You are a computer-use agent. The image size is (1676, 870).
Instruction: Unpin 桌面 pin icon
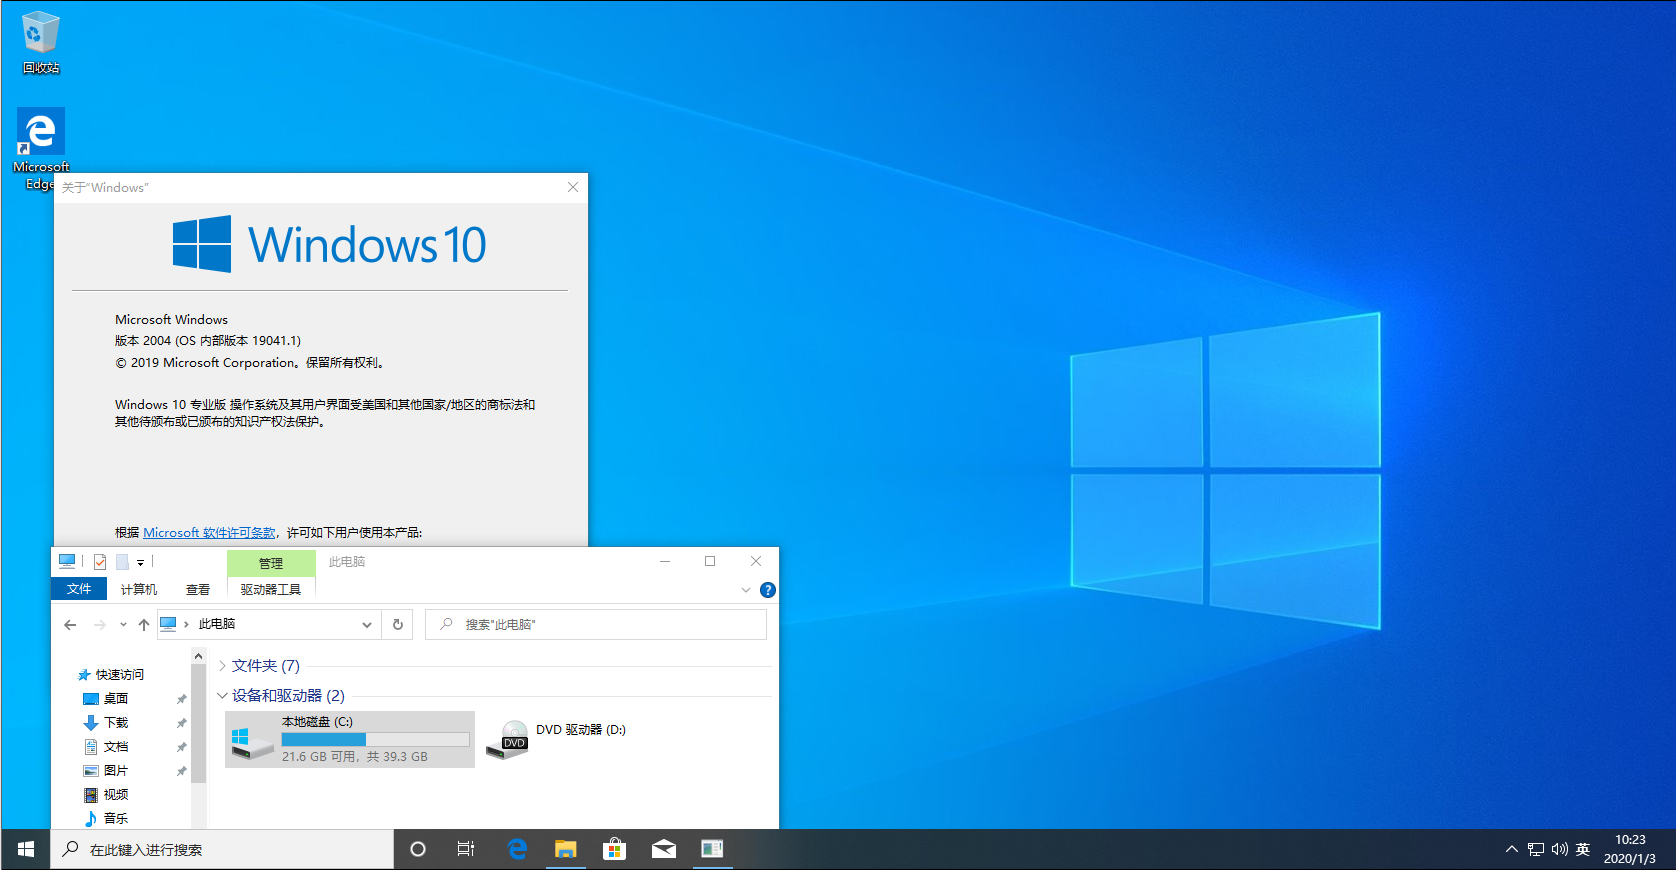[181, 699]
